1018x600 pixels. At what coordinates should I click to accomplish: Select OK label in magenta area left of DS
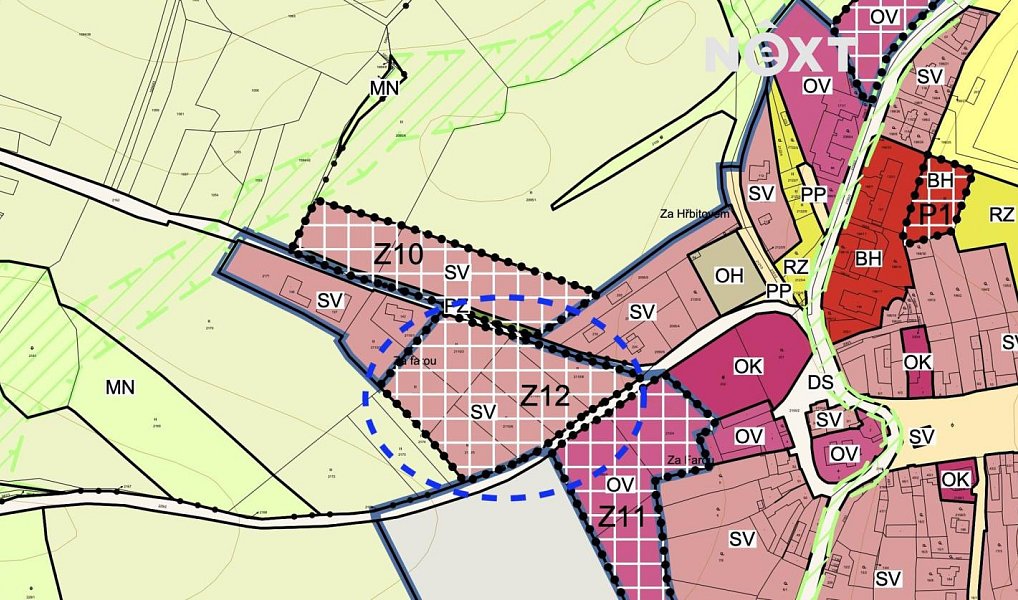(x=749, y=366)
